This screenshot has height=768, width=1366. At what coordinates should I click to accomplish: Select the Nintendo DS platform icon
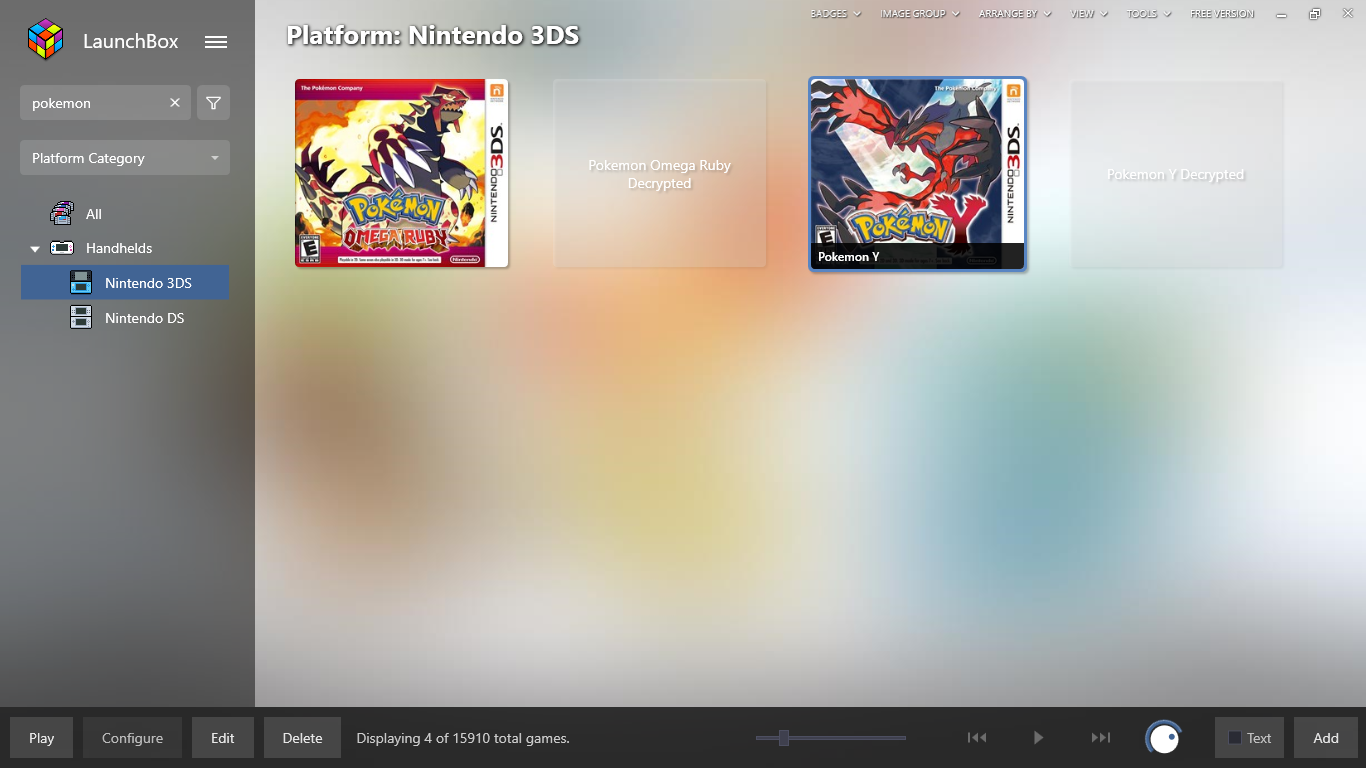coord(81,318)
